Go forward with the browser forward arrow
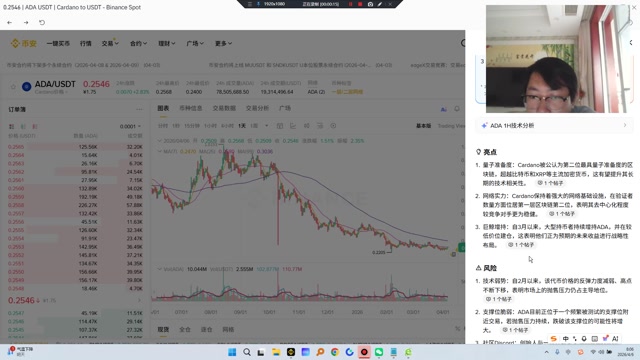Screen dimensions: 640x360 26,22
